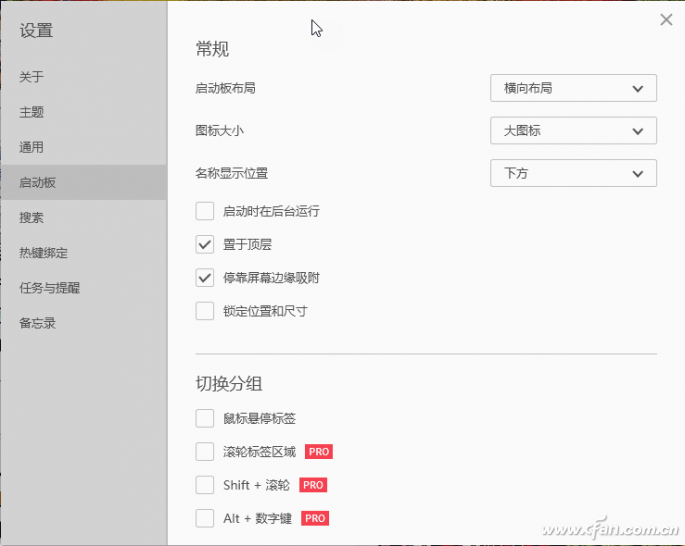The width and height of the screenshot is (685, 546).
Task: Click the 切换分组 section heading
Action: 229,384
